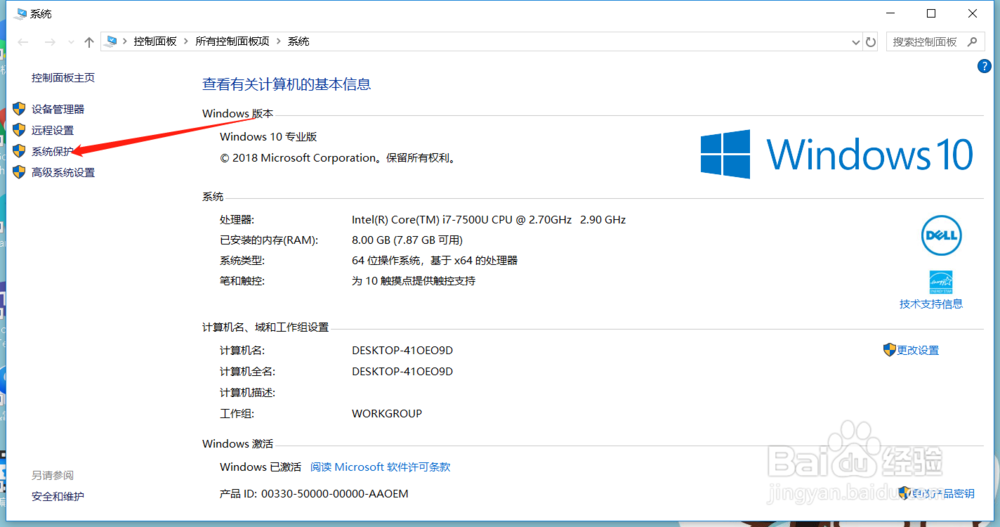
Task: Open Security and Maintenance (安全和维护)
Action: [x=58, y=496]
